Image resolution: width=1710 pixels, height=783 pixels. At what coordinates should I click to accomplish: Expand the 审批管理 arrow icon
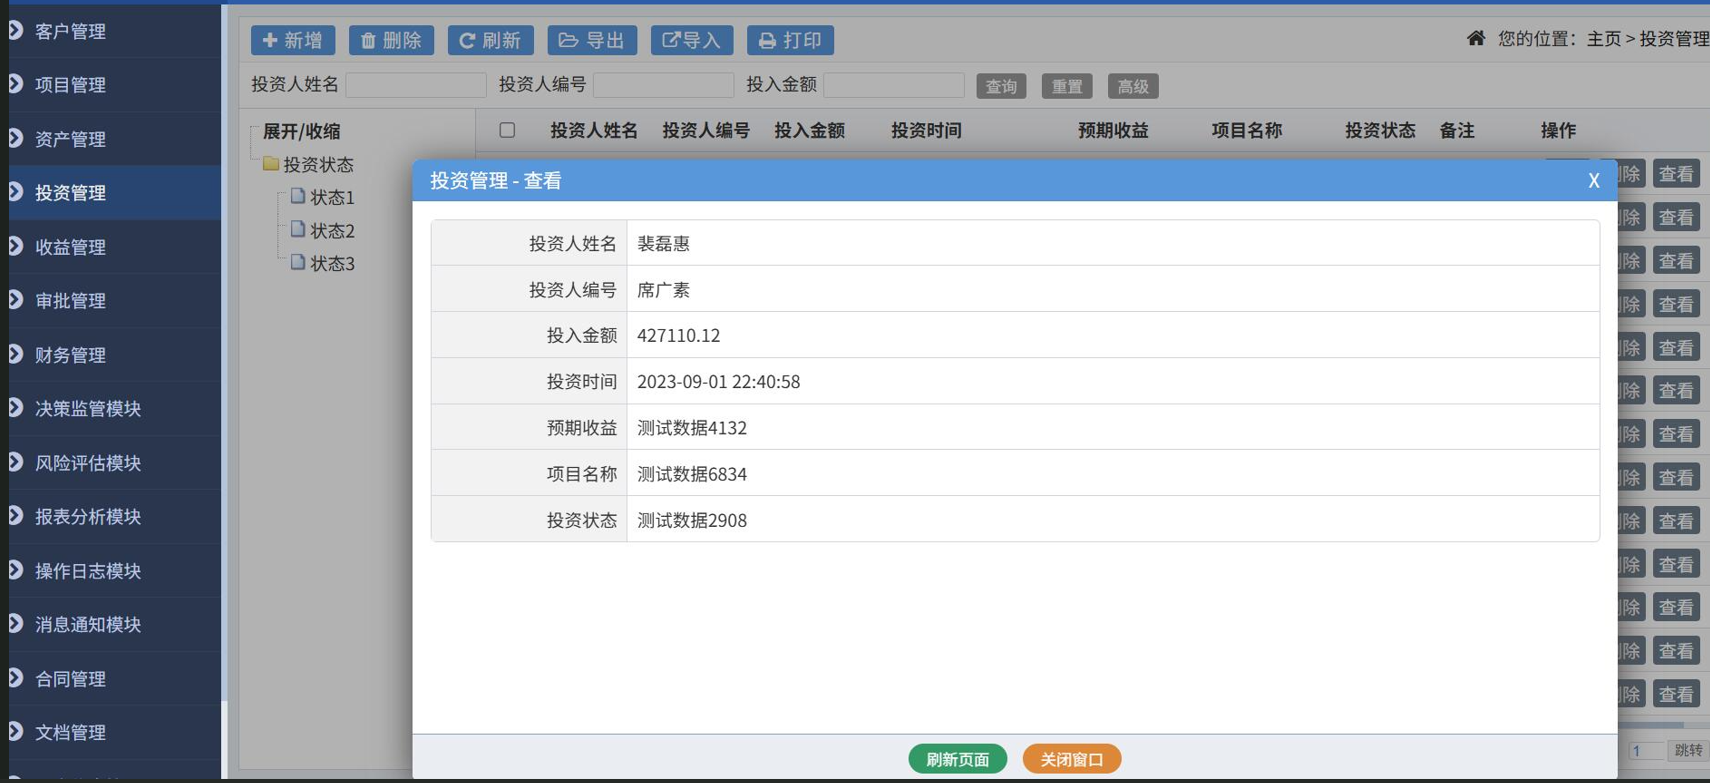(x=16, y=300)
